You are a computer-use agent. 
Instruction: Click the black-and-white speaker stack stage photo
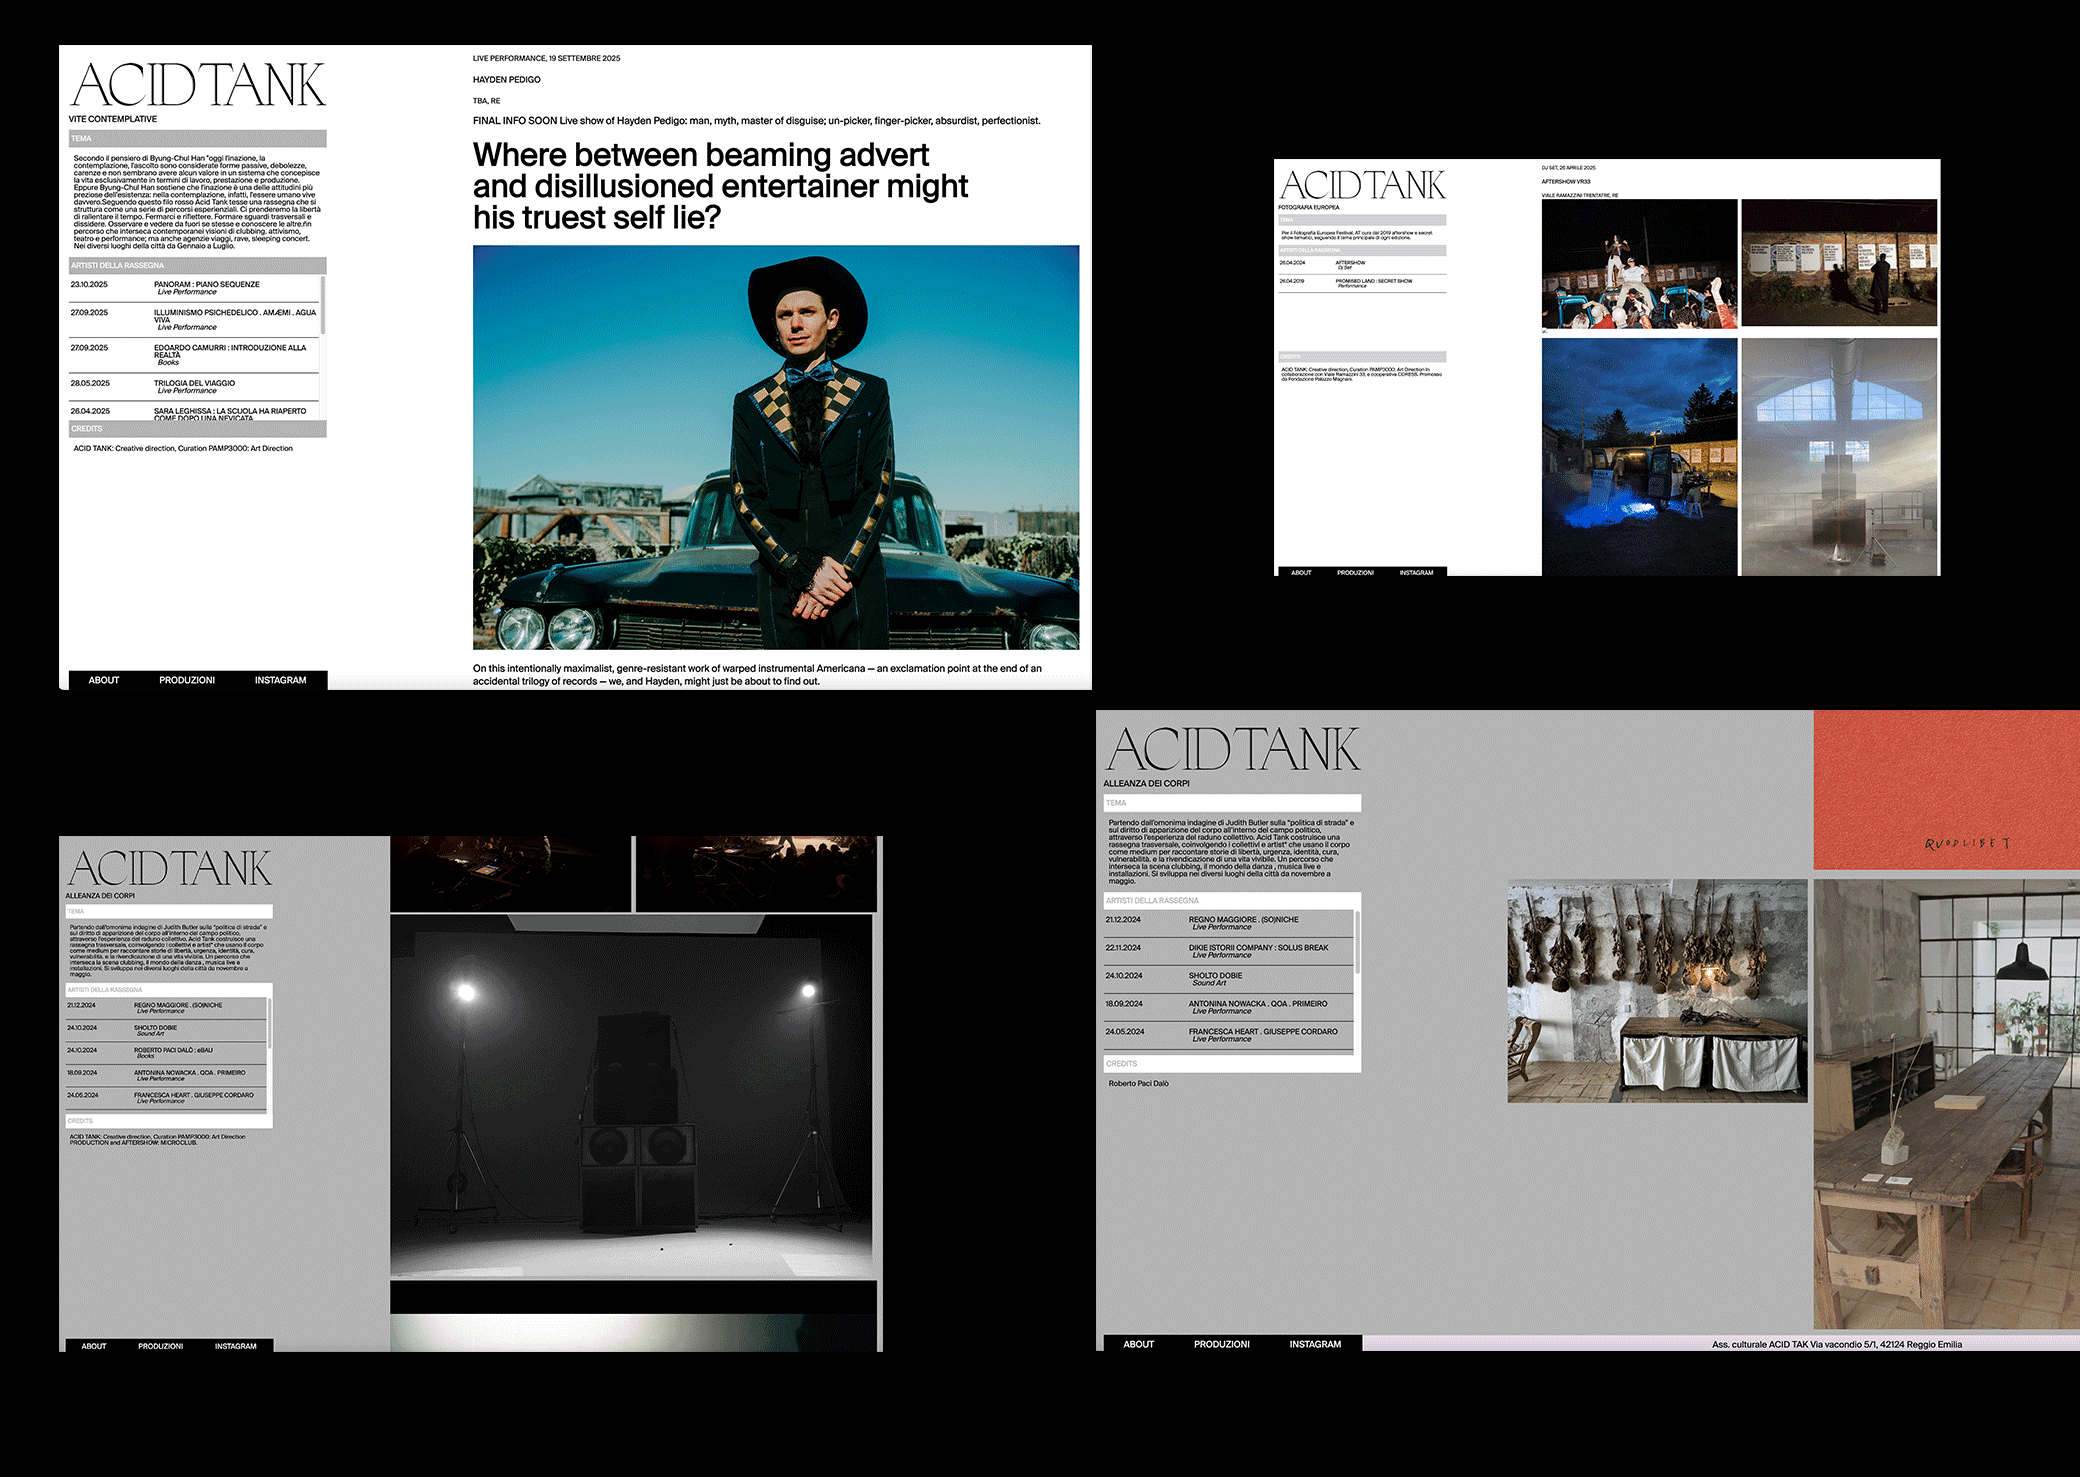point(630,1095)
